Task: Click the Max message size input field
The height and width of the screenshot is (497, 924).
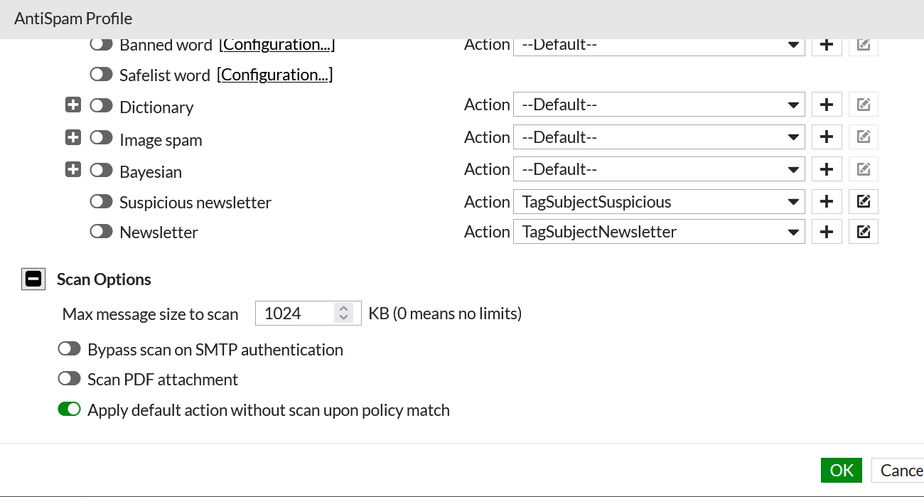Action: click(296, 313)
